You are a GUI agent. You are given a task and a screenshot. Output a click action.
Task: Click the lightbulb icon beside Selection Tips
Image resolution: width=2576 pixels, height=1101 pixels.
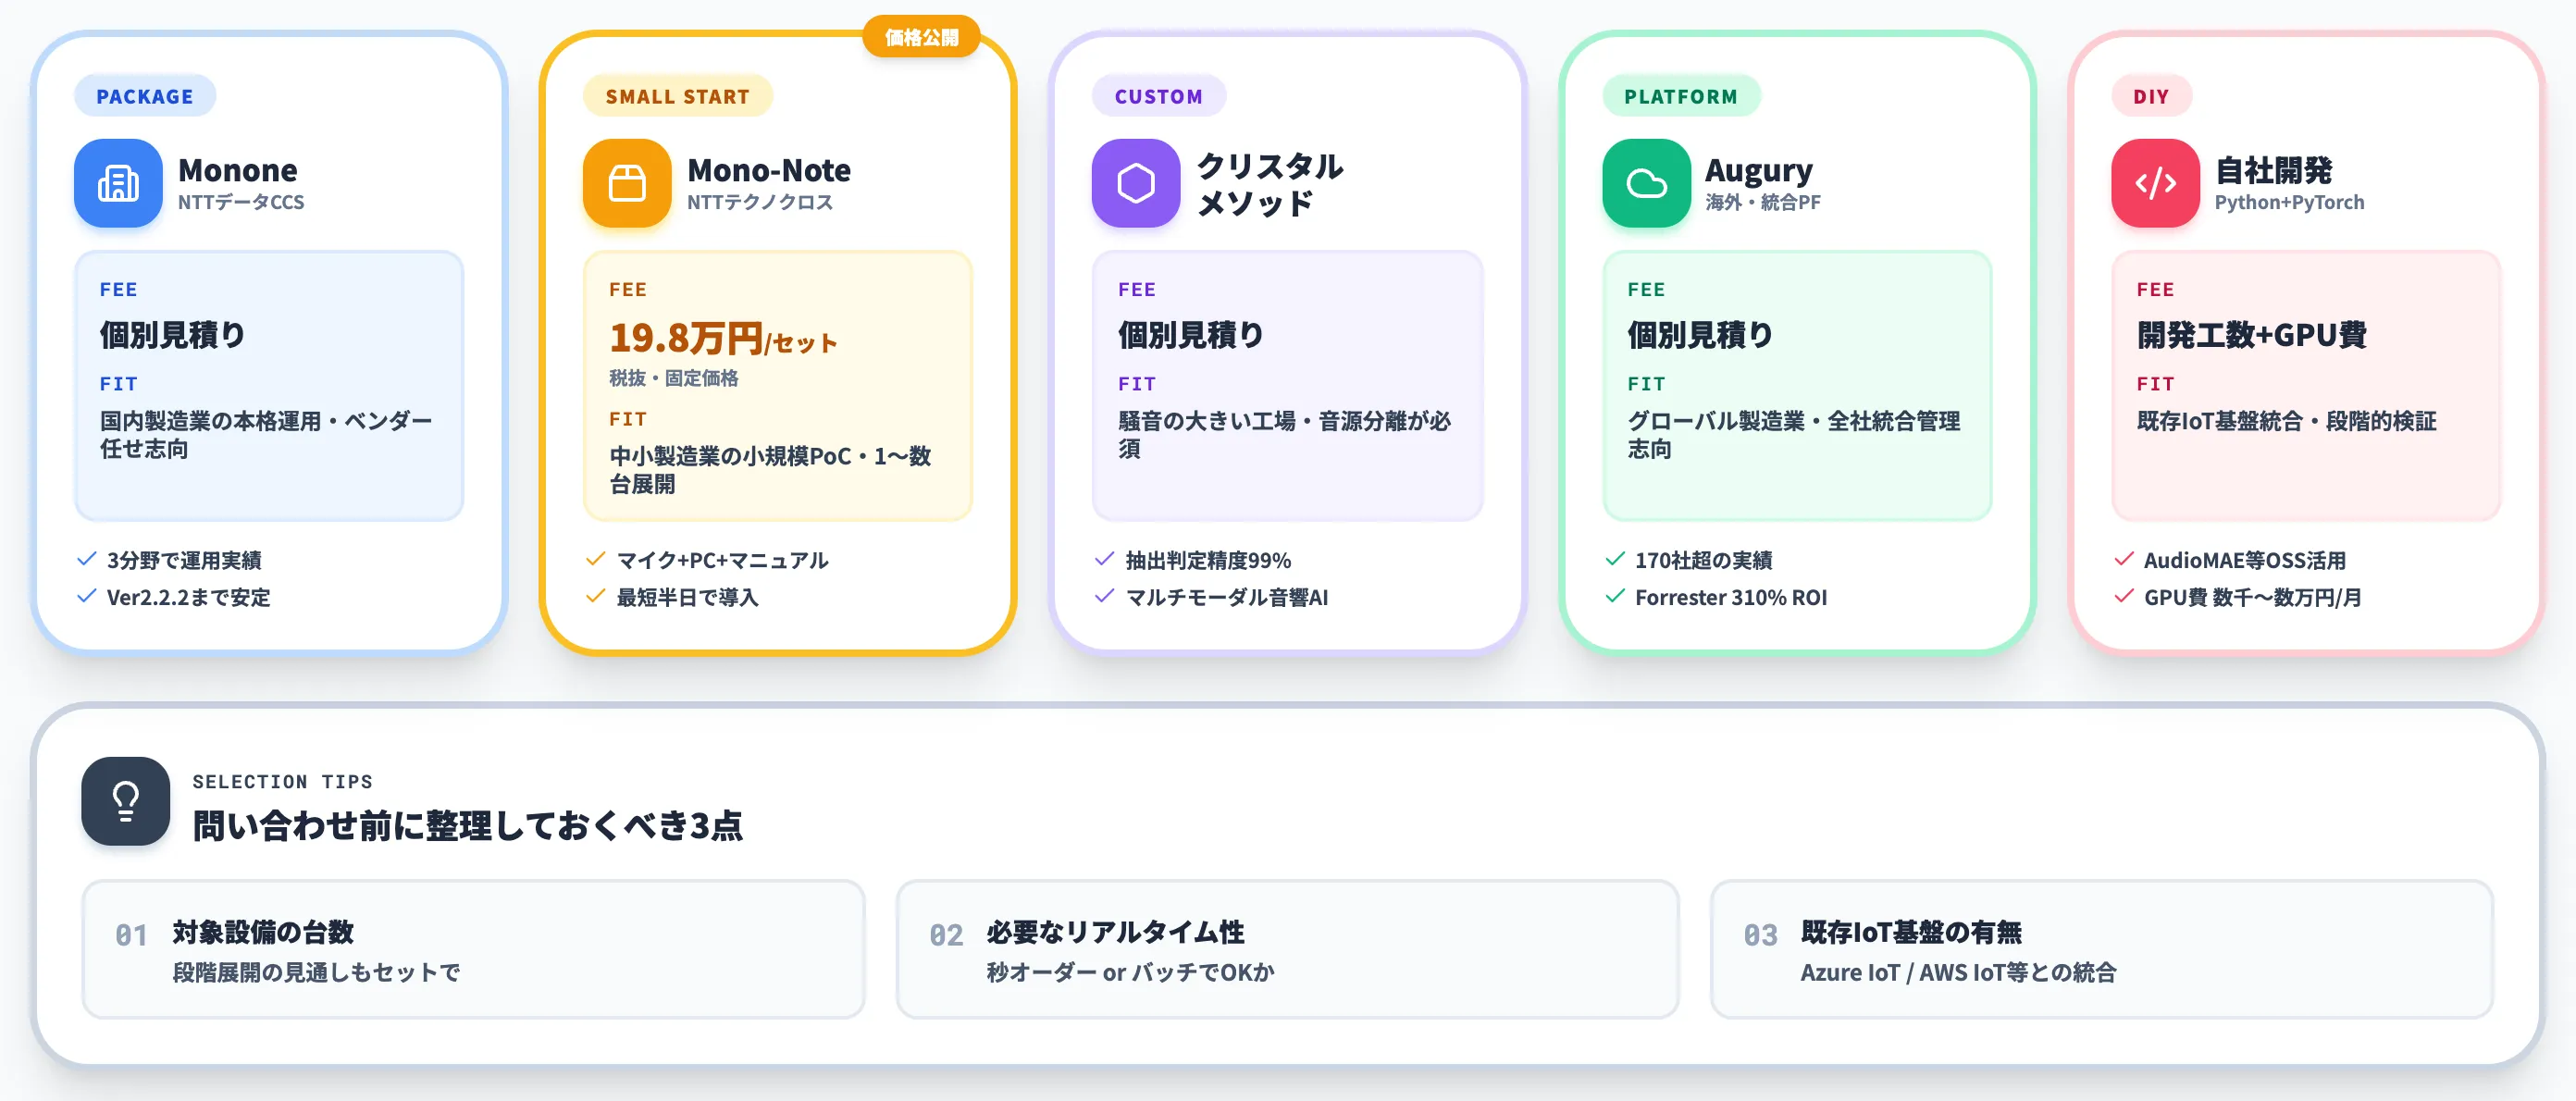point(126,801)
